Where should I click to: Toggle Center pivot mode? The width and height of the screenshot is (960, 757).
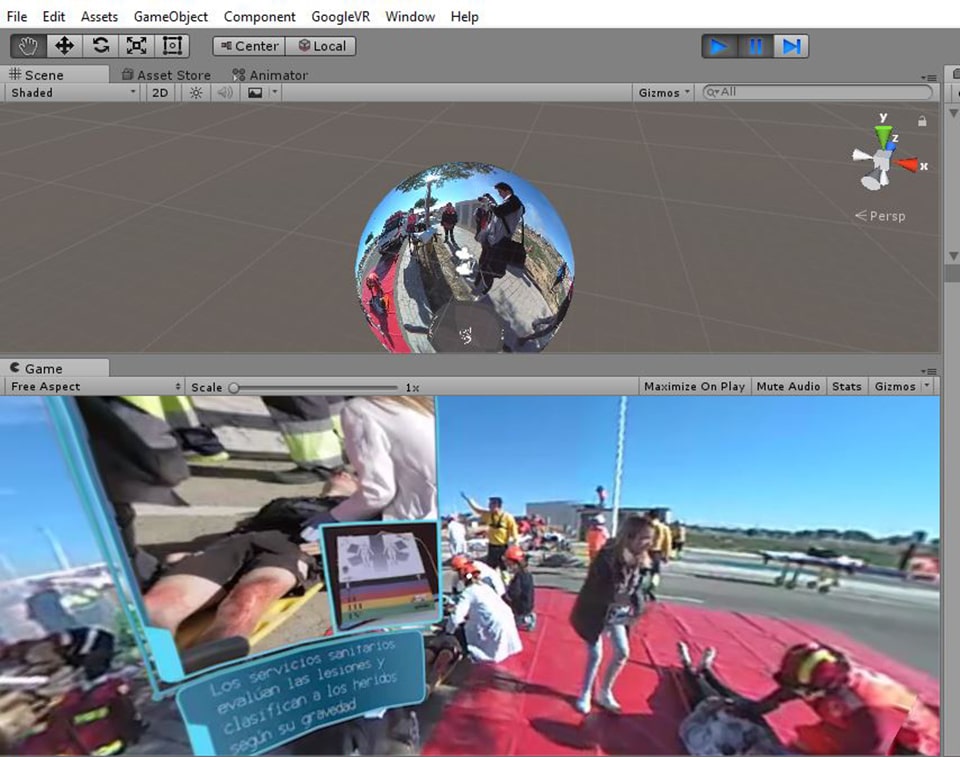pyautogui.click(x=247, y=45)
